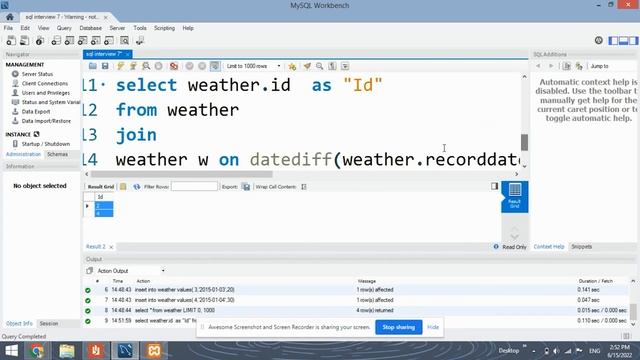The image size is (640, 360).
Task: Export recordset with the Export icon
Action: pyautogui.click(x=246, y=187)
